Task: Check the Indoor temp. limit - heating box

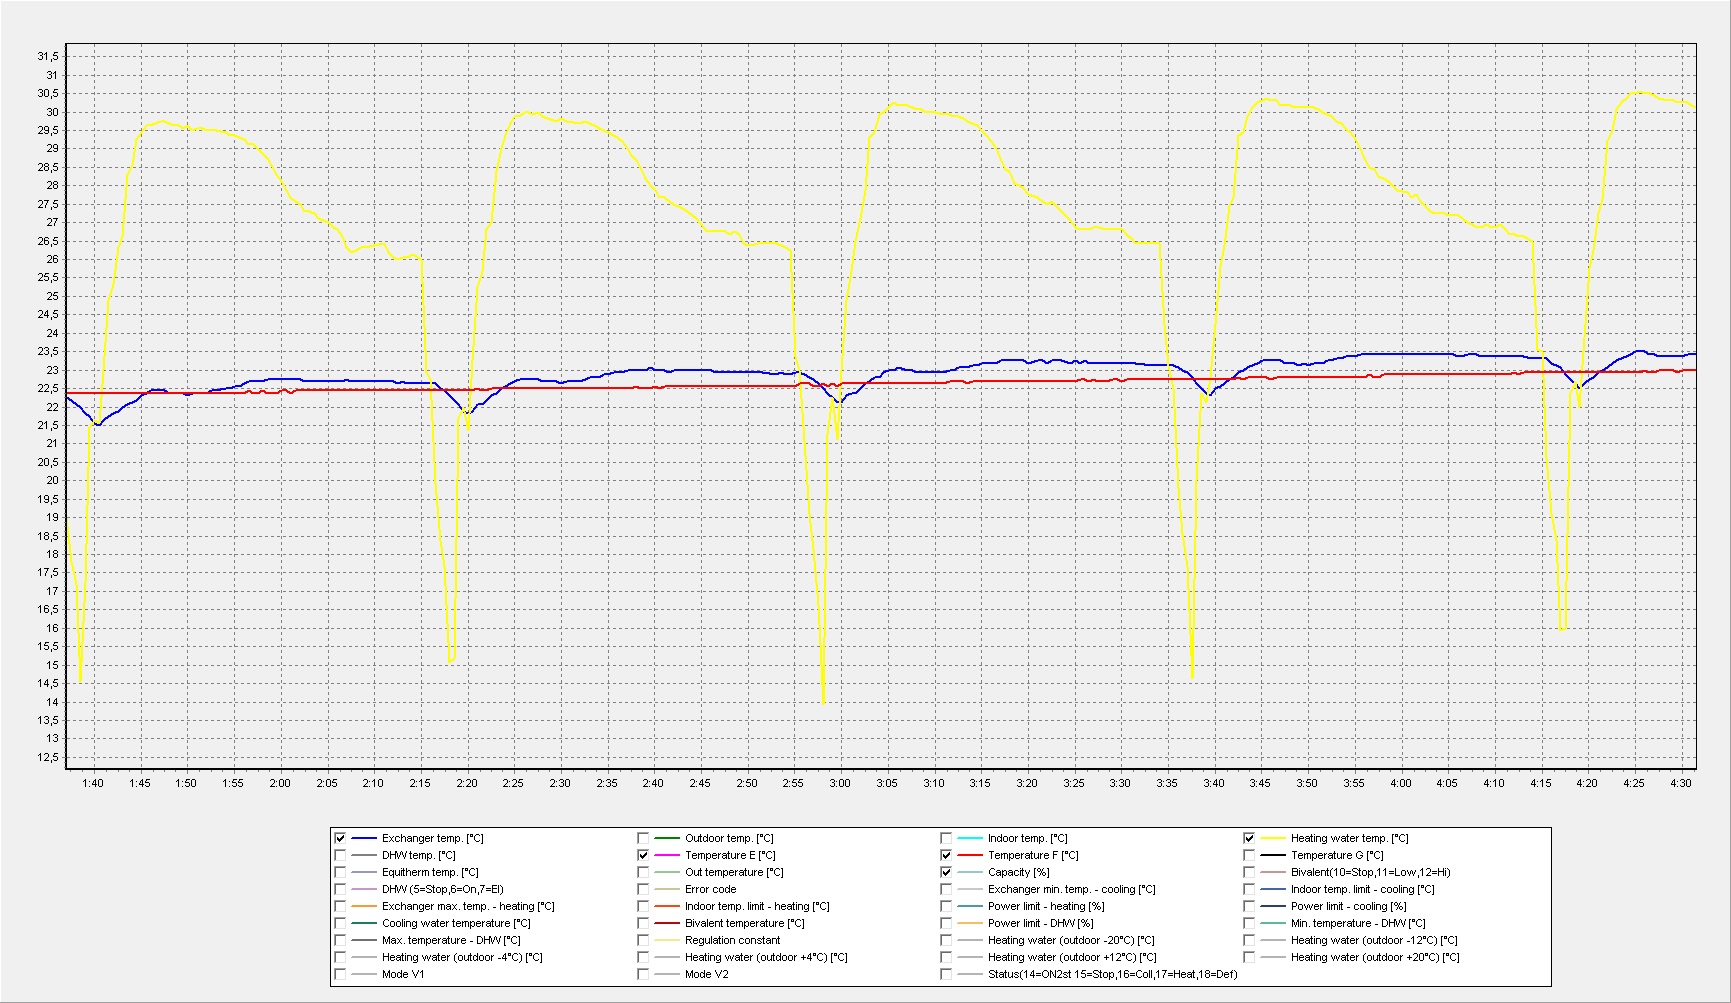Action: (643, 906)
